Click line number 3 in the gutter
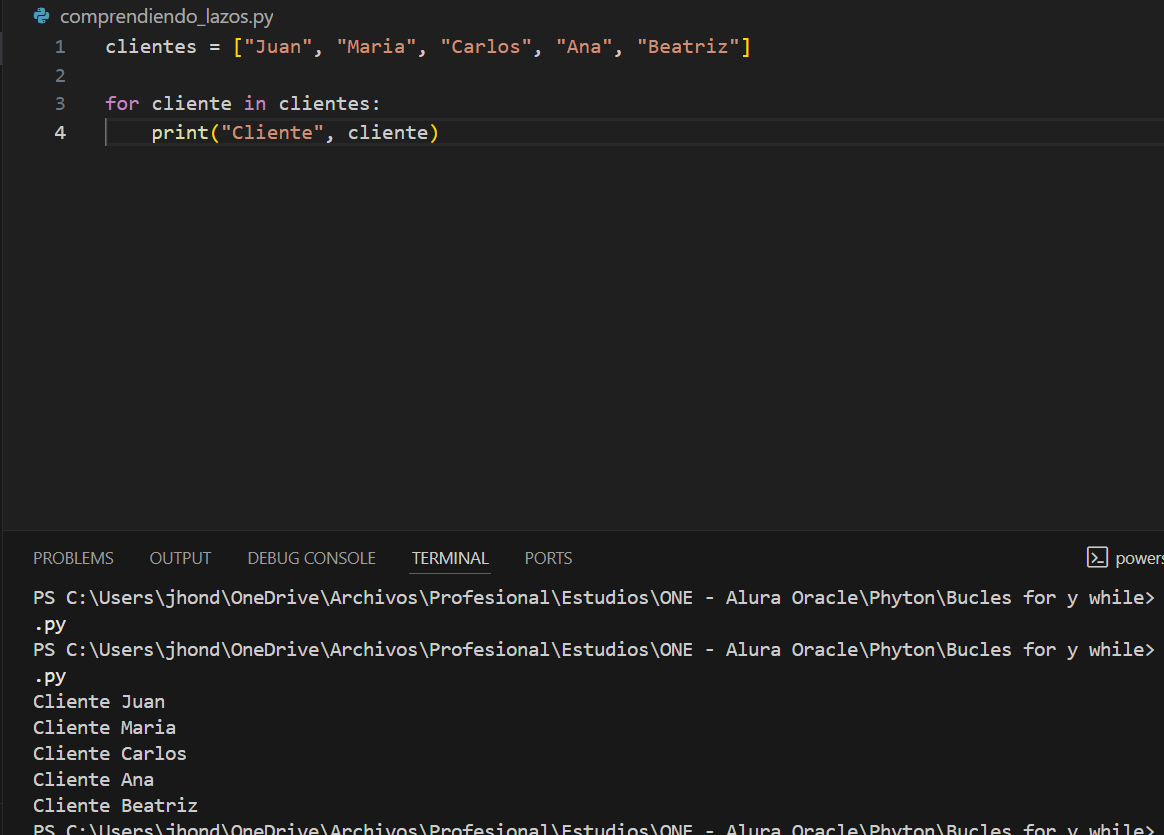This screenshot has width=1164, height=835. [x=60, y=104]
